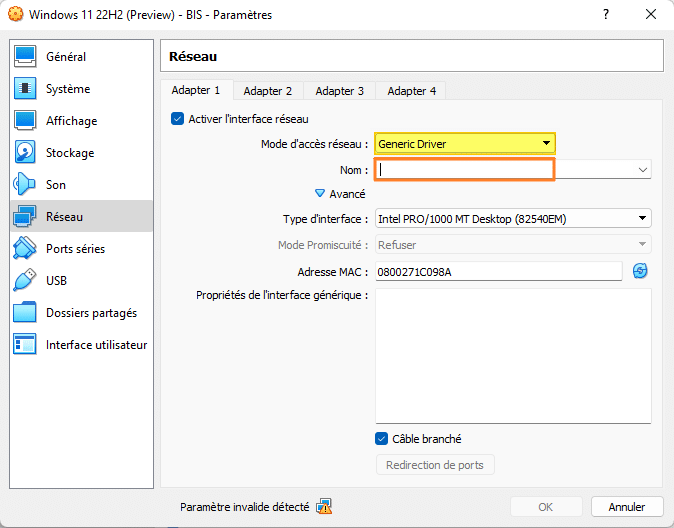Screen dimensions: 674x528
Task: Switch to the Adapter 2 tab
Action: [x=268, y=91]
